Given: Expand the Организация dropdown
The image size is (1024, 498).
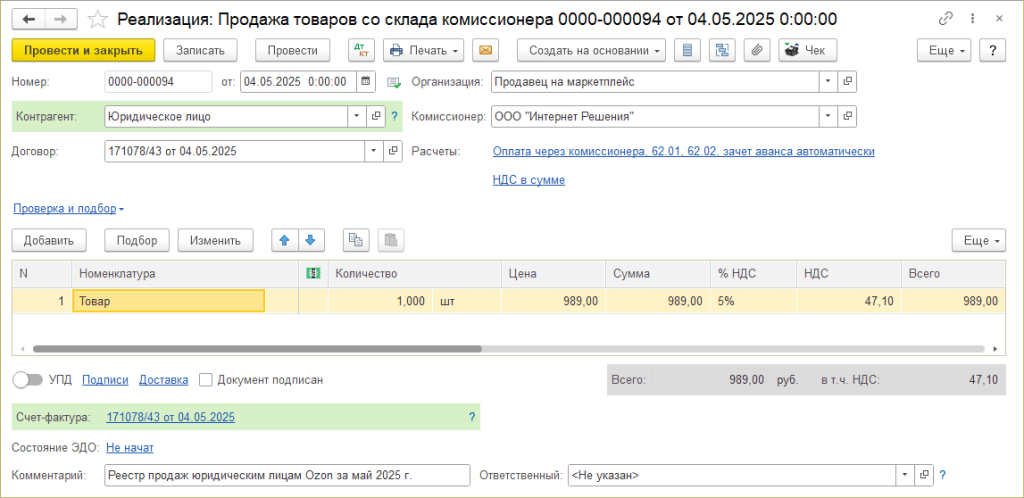Looking at the screenshot, I should (827, 82).
